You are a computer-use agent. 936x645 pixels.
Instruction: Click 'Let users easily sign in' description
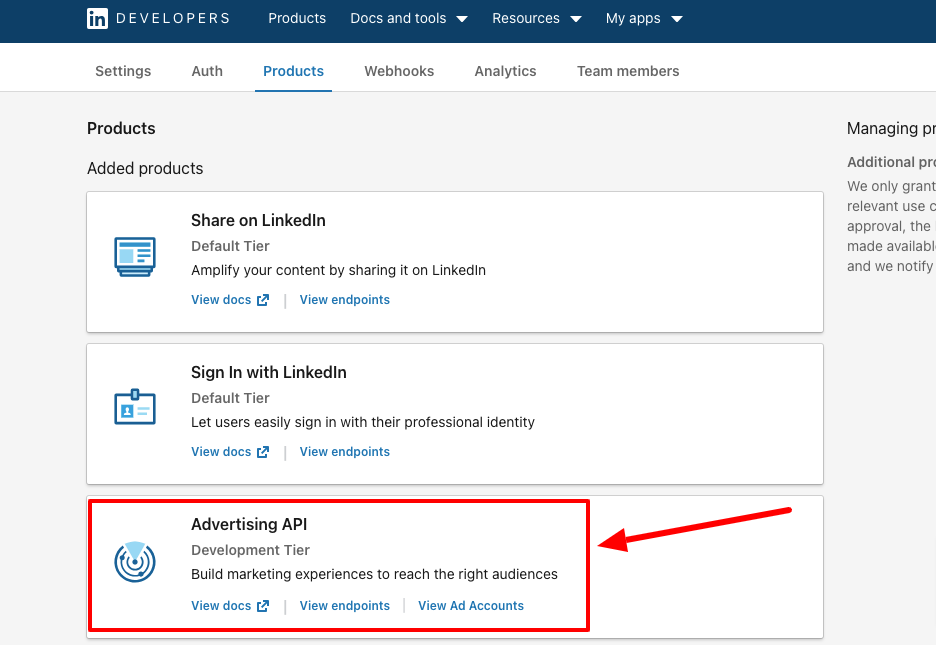(363, 422)
